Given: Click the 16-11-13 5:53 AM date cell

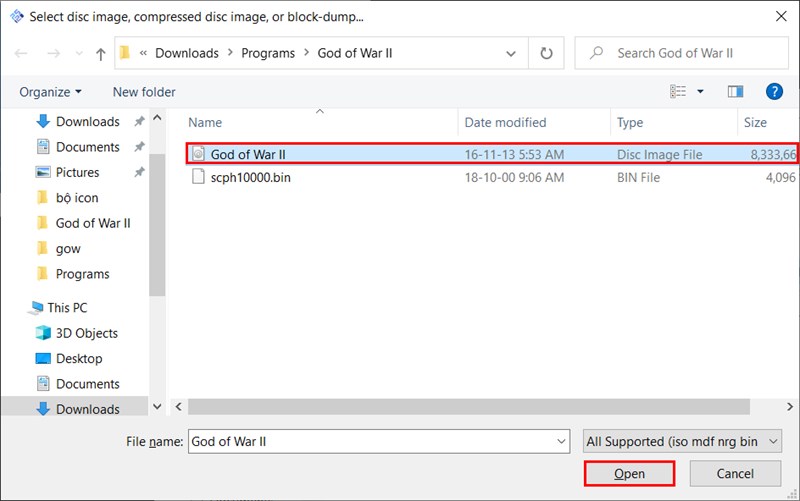Looking at the screenshot, I should 514,154.
